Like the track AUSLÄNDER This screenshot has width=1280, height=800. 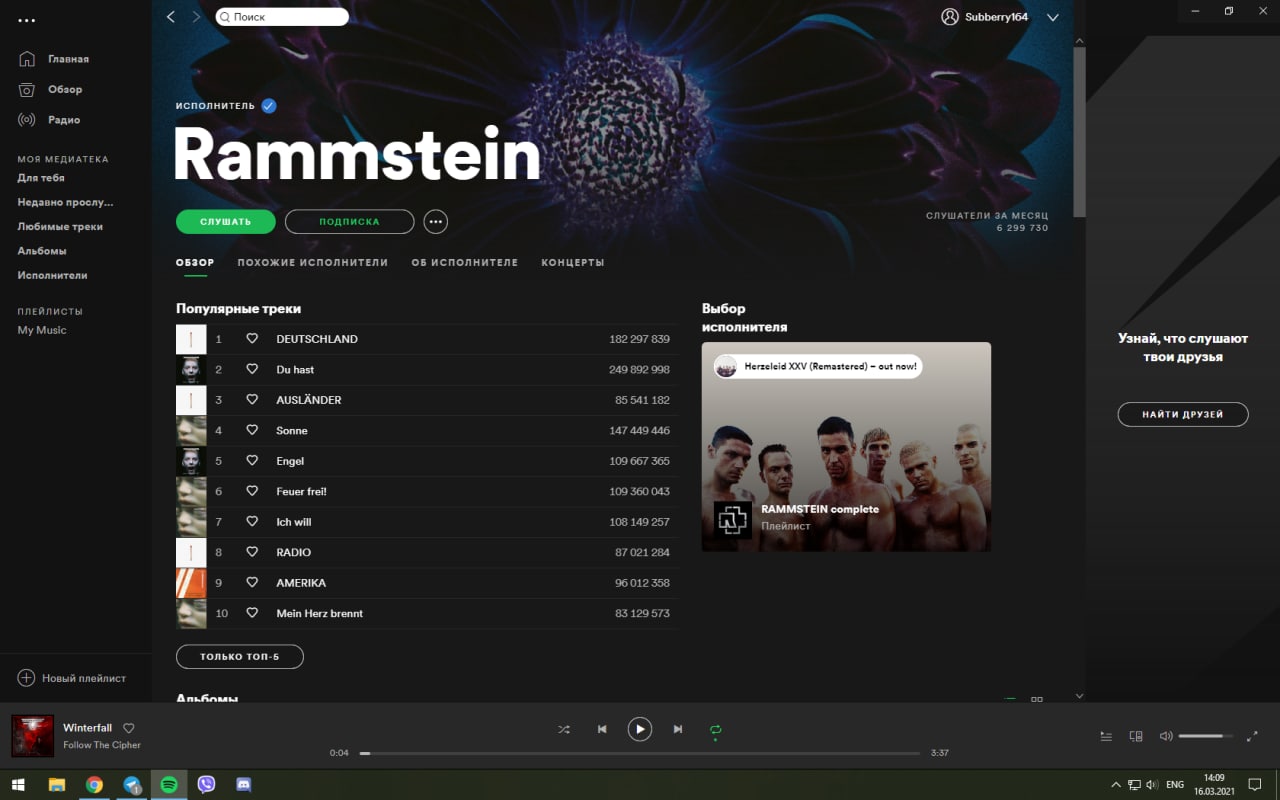[x=252, y=400]
